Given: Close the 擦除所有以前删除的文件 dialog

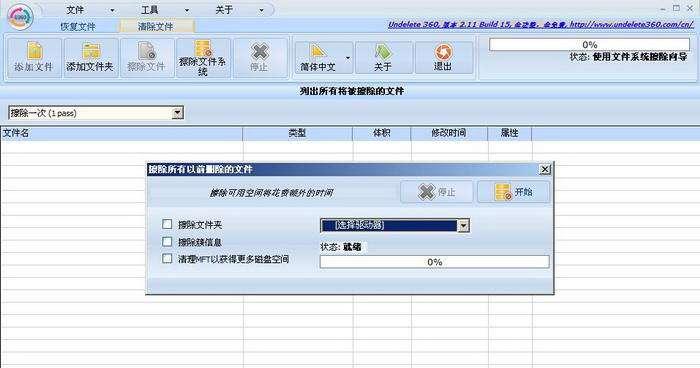Looking at the screenshot, I should point(545,169).
